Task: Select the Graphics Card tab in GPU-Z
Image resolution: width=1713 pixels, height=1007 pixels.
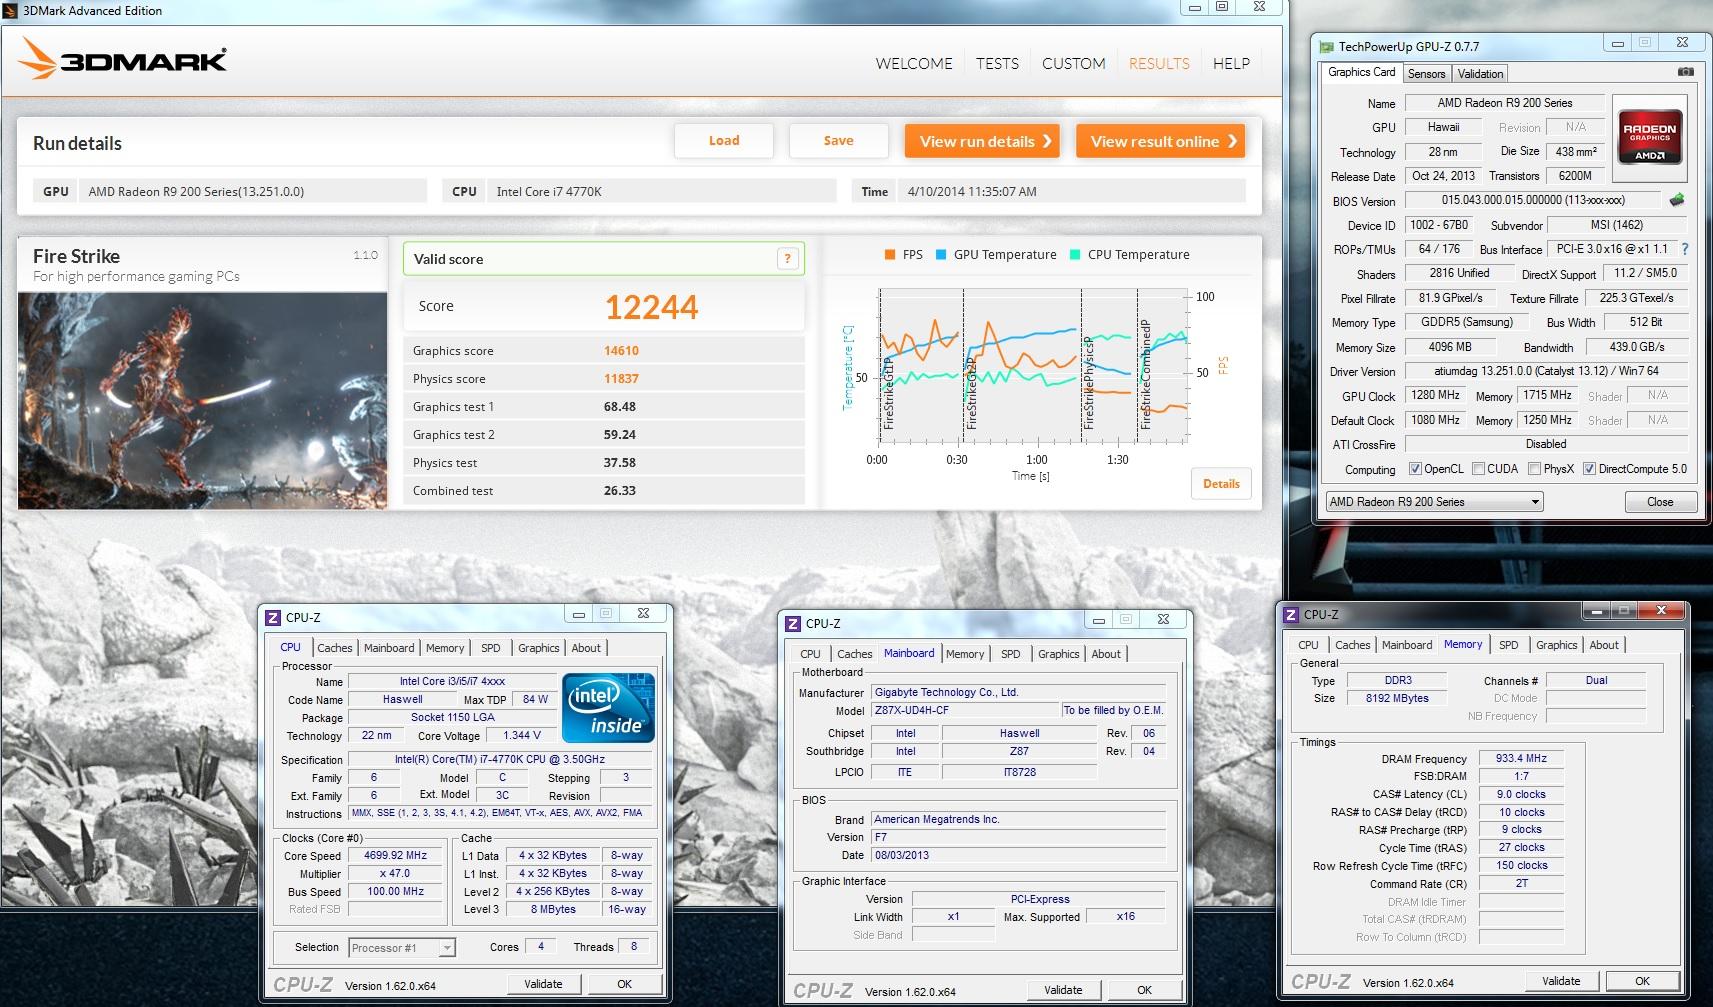Action: point(1361,72)
